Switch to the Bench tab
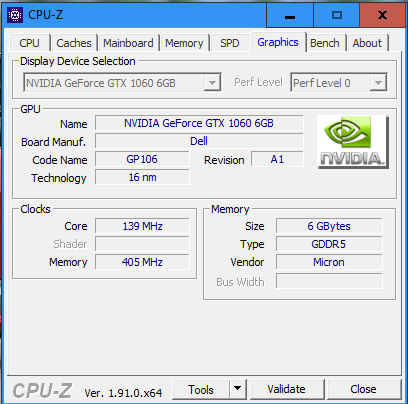 325,43
